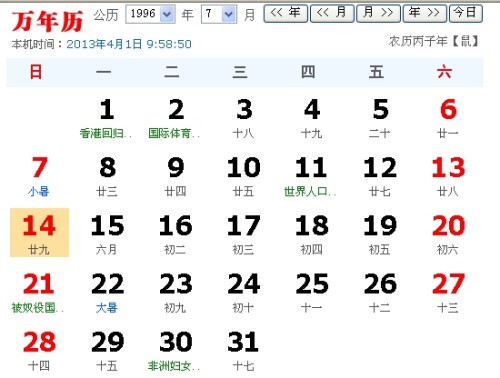Viewport: 500px width, 378px height.
Task: Select July 1 with 香港回归 holiday
Action: pos(107,118)
